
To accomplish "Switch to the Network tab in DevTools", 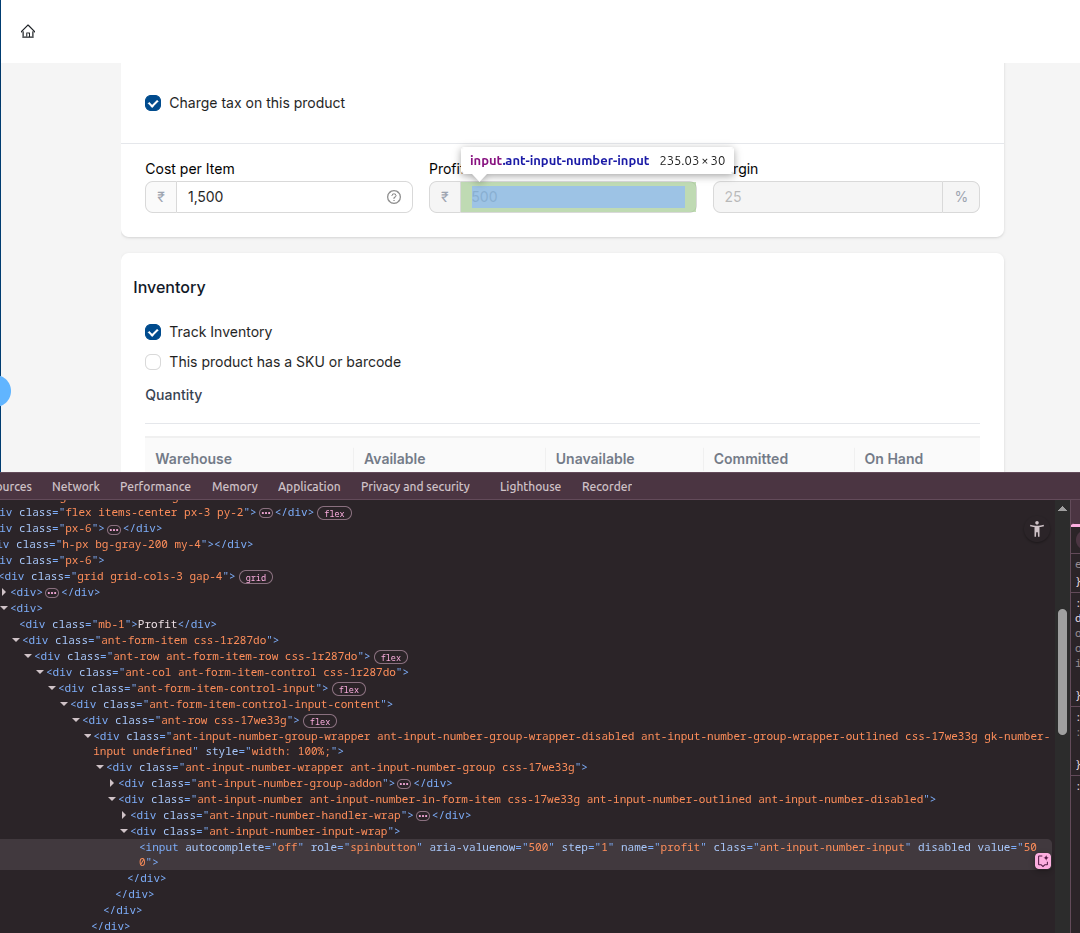I will pos(76,487).
